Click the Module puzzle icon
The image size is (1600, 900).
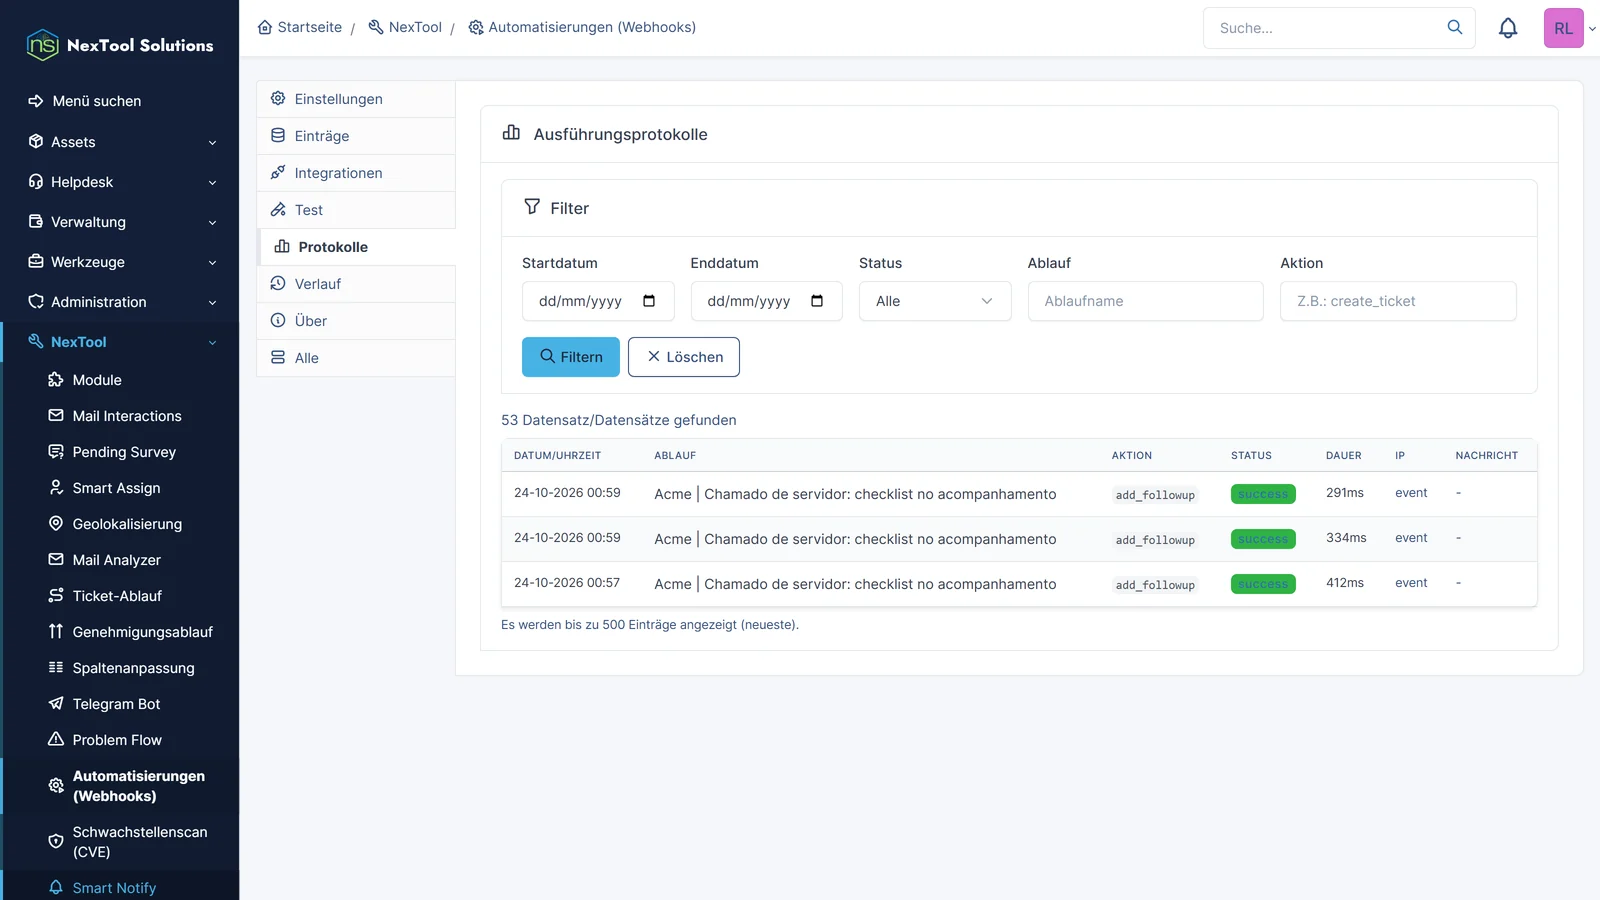[x=56, y=380]
